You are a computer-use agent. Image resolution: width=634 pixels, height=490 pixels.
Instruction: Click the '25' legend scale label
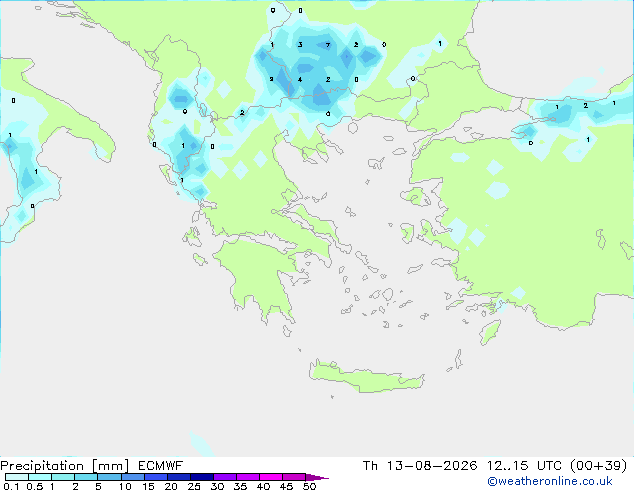coord(194,486)
